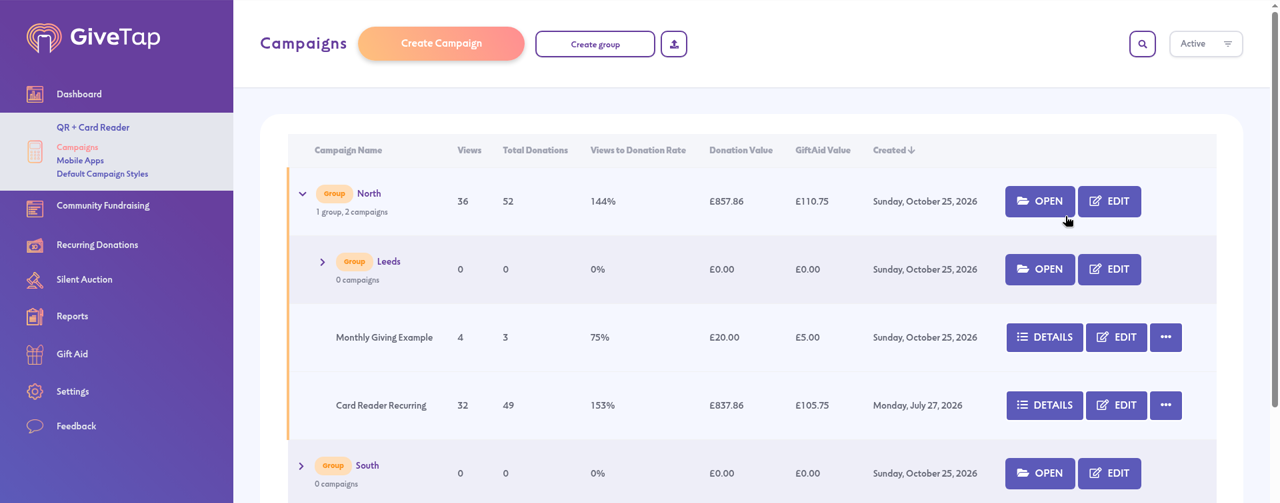Open the North group
This screenshot has width=1280, height=503.
point(1040,202)
